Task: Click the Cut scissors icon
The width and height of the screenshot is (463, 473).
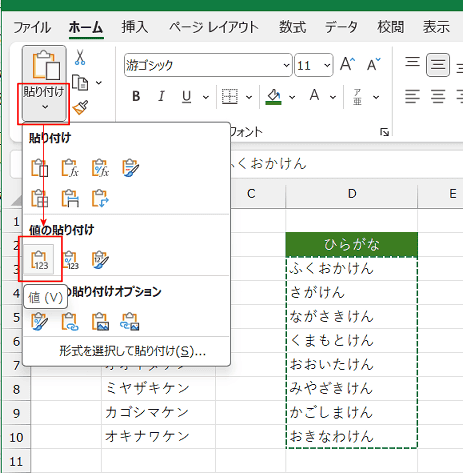Action: tap(80, 57)
